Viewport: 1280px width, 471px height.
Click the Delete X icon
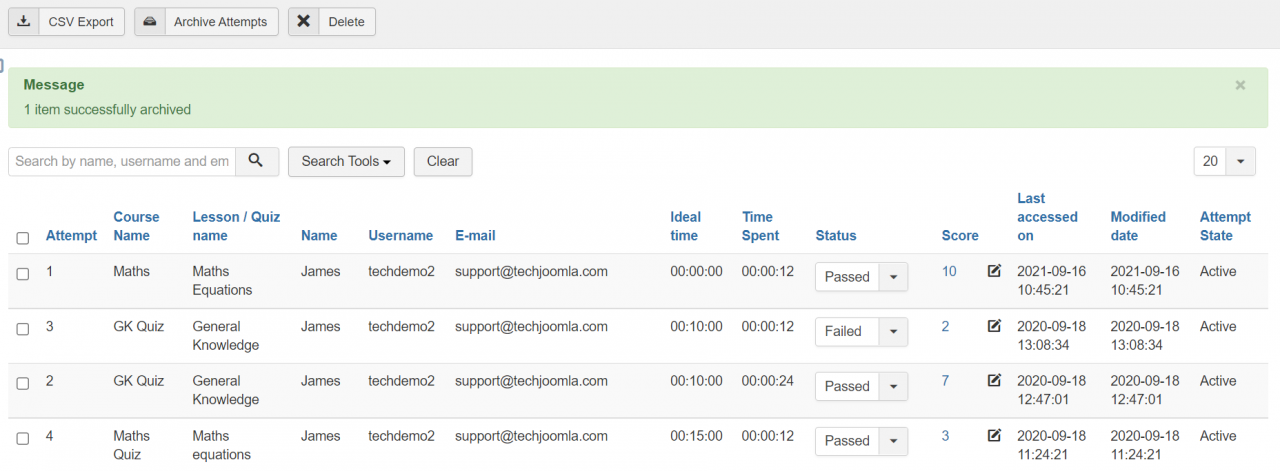pyautogui.click(x=303, y=22)
